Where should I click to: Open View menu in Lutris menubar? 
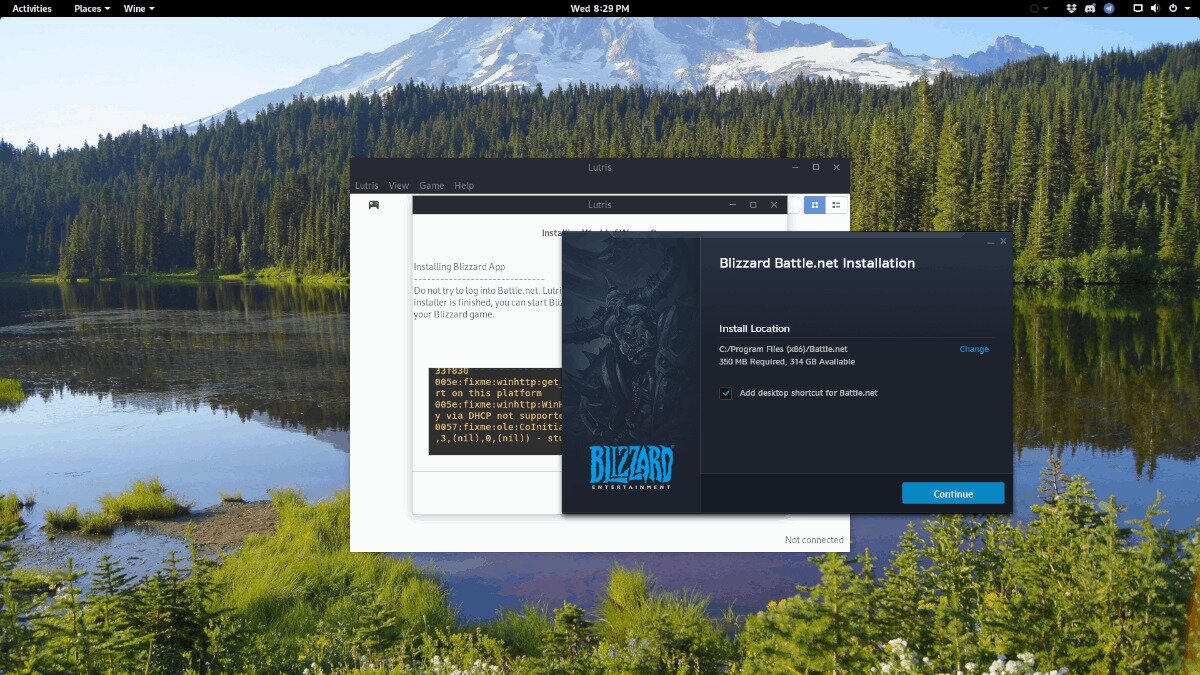[x=398, y=186]
